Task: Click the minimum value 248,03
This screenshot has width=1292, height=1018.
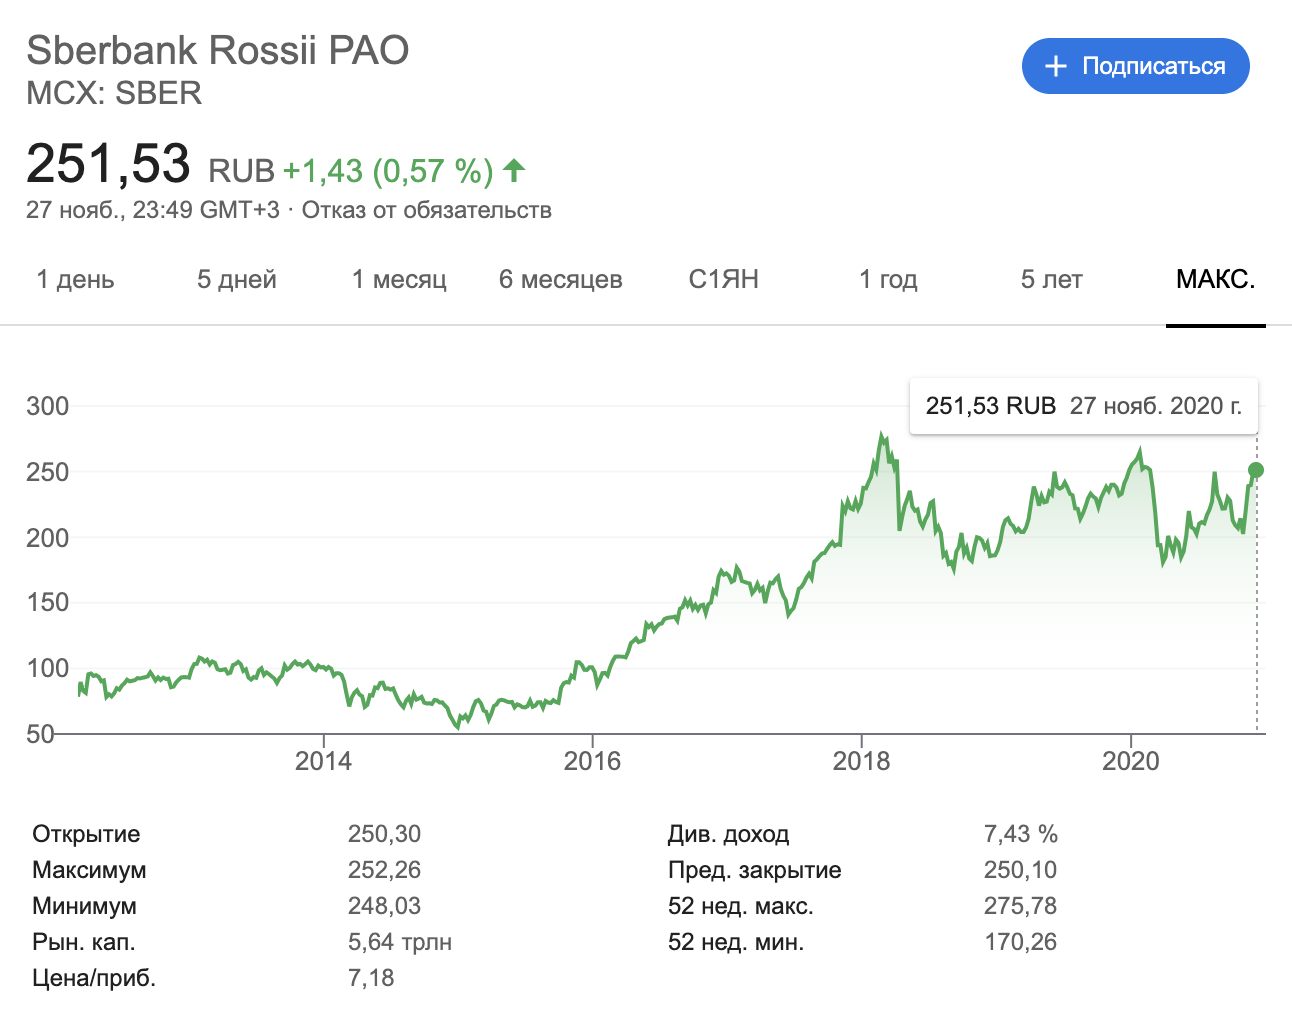Action: pos(384,906)
